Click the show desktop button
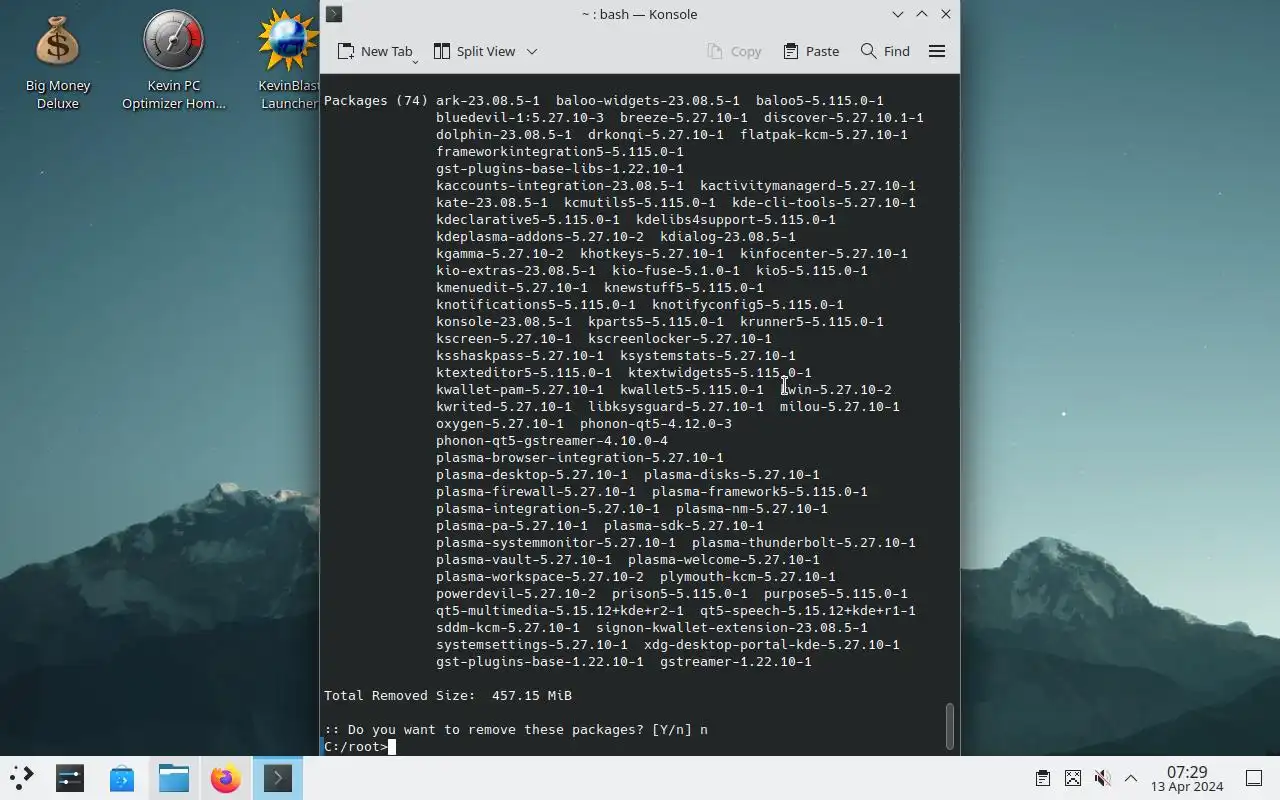1280x800 pixels. point(1254,778)
